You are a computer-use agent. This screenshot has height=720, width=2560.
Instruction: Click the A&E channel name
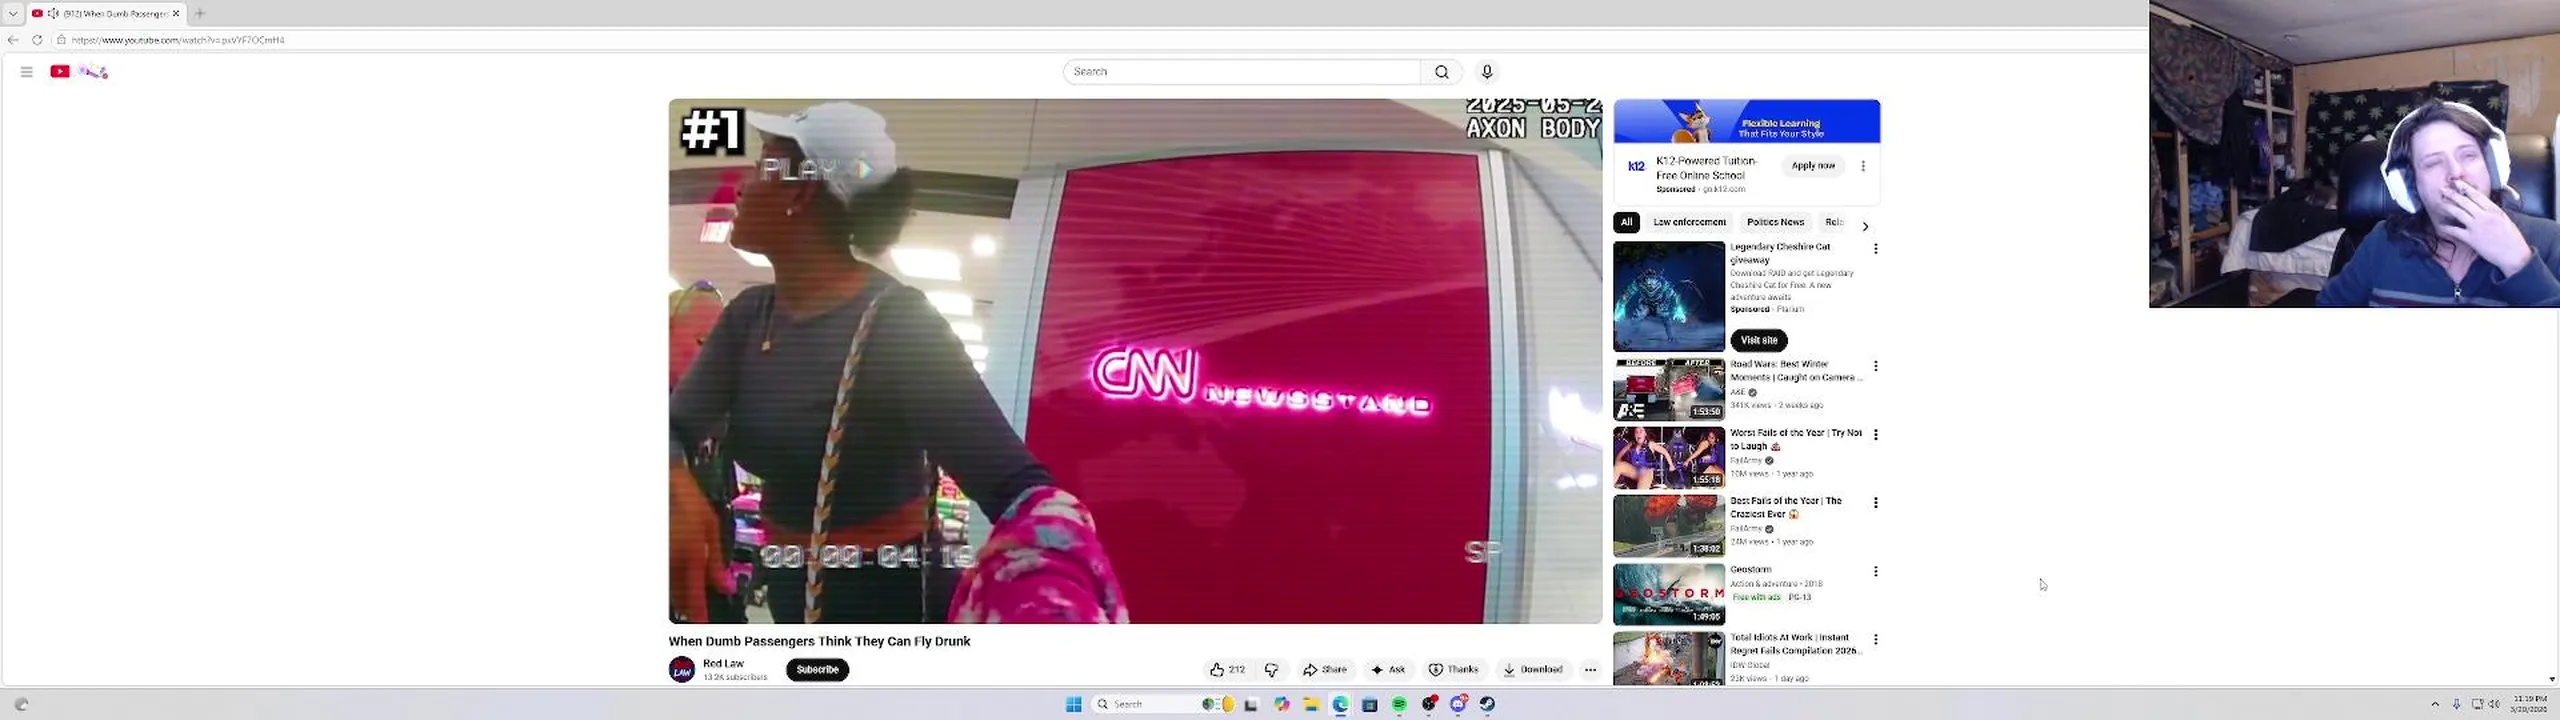point(1737,392)
